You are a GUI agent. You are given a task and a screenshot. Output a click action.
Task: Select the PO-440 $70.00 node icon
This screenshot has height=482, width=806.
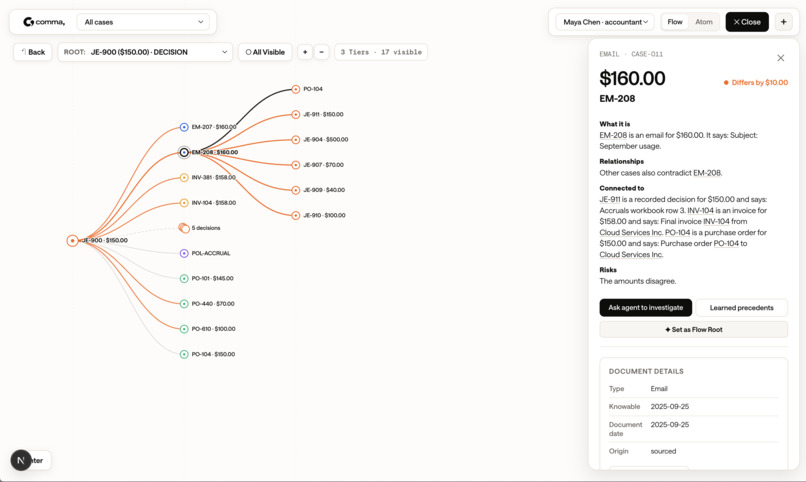pos(184,304)
